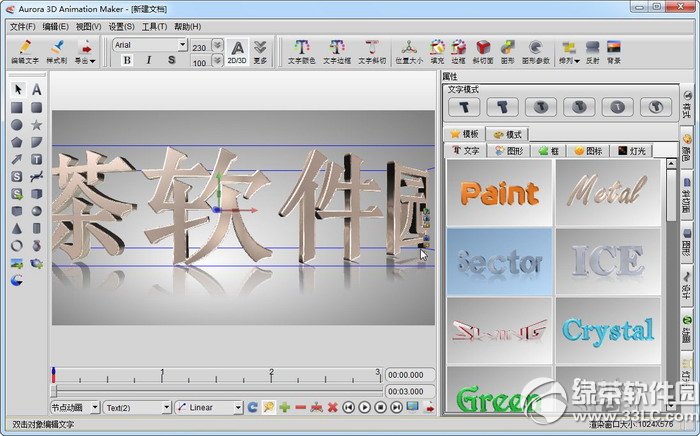
Task: Toggle bold formatting button B
Action: (x=127, y=60)
